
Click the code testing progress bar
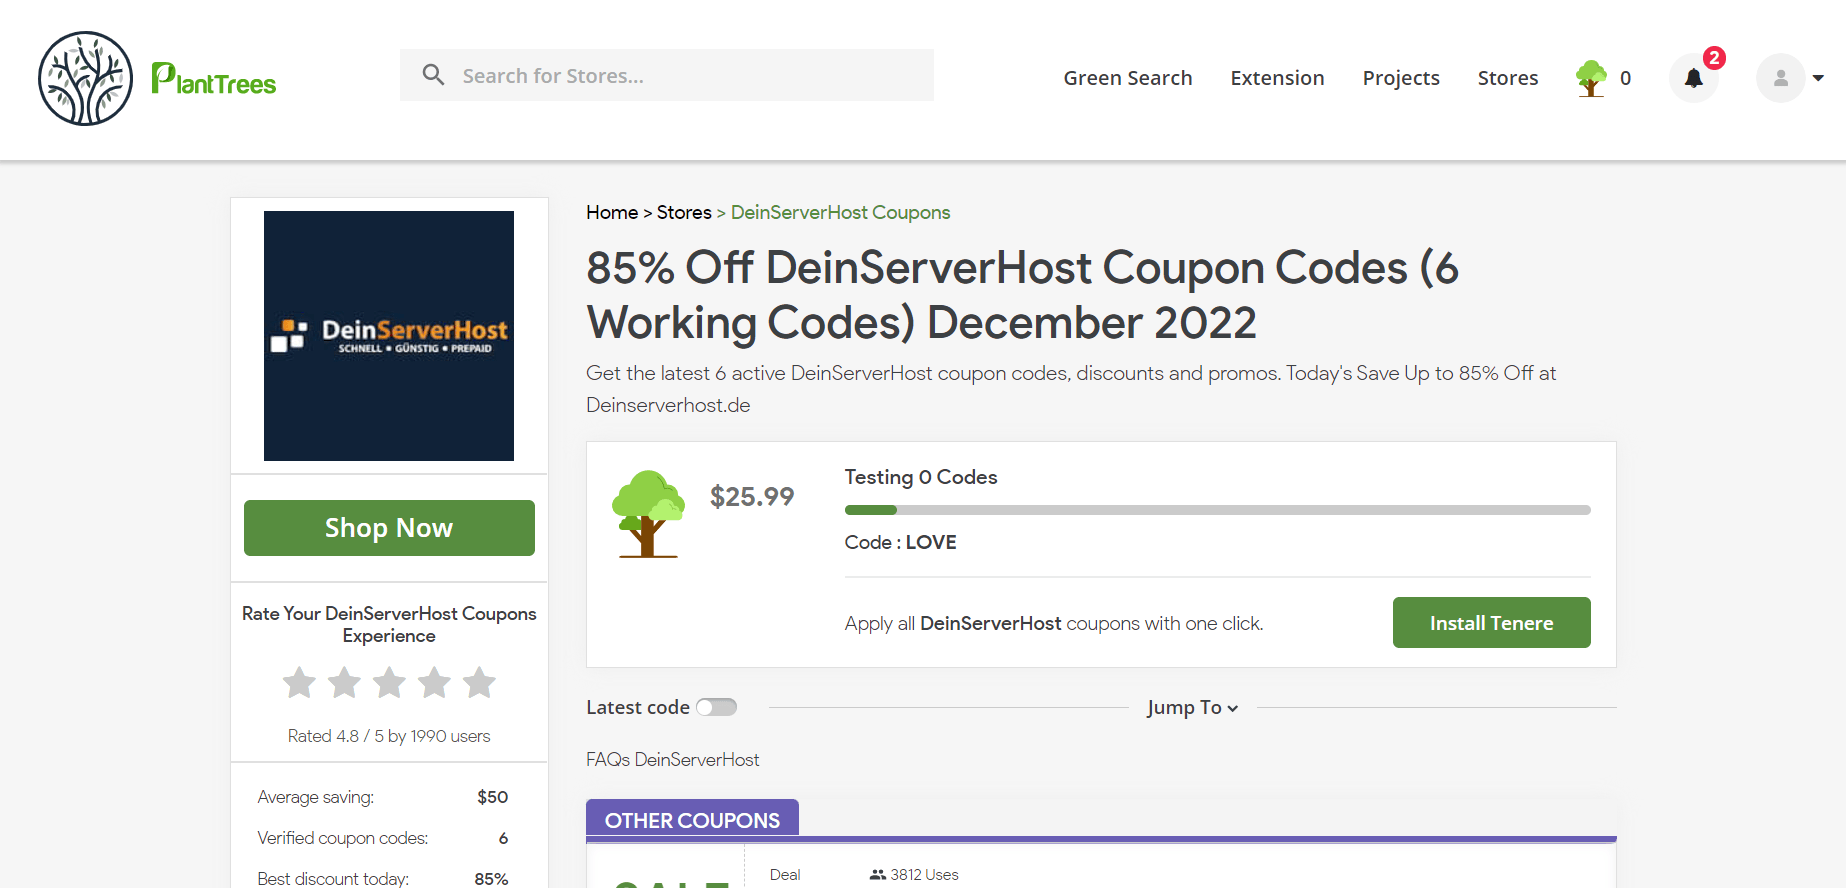[x=1217, y=510]
